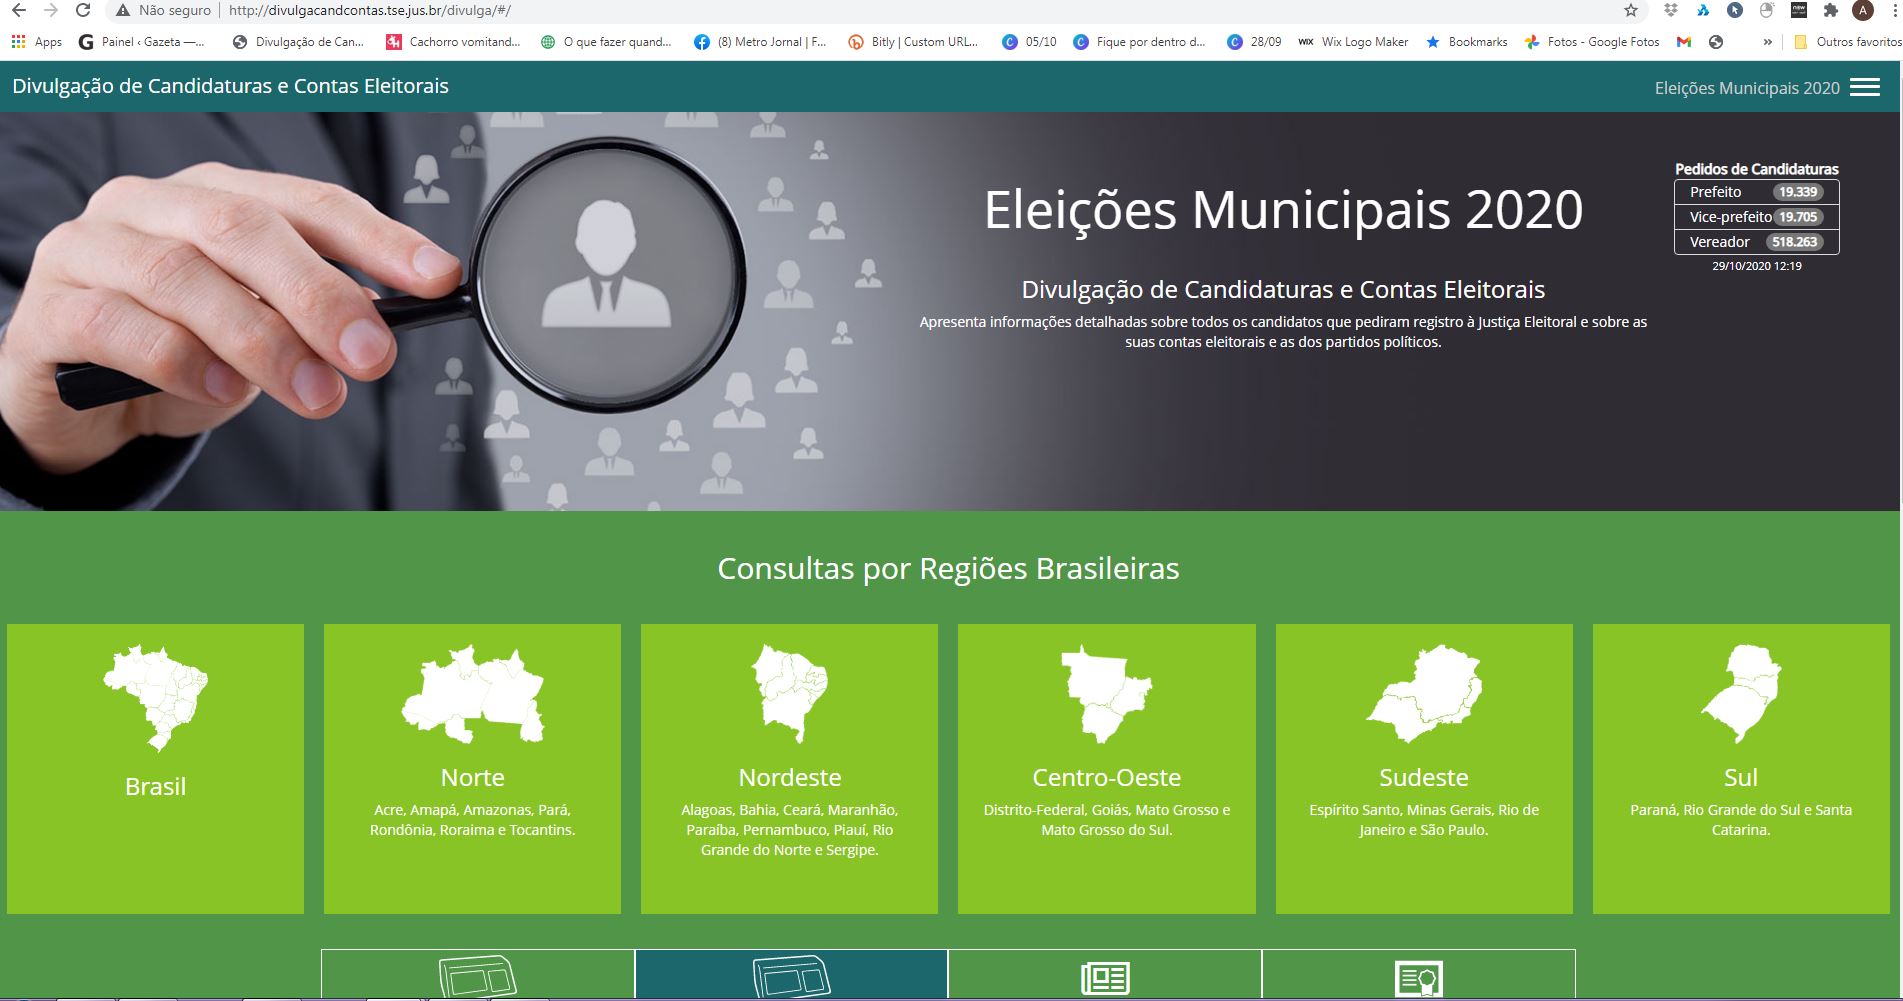The width and height of the screenshot is (1903, 1001).
Task: Expand the hidden bookmarks overflow chevron
Action: tap(1768, 42)
